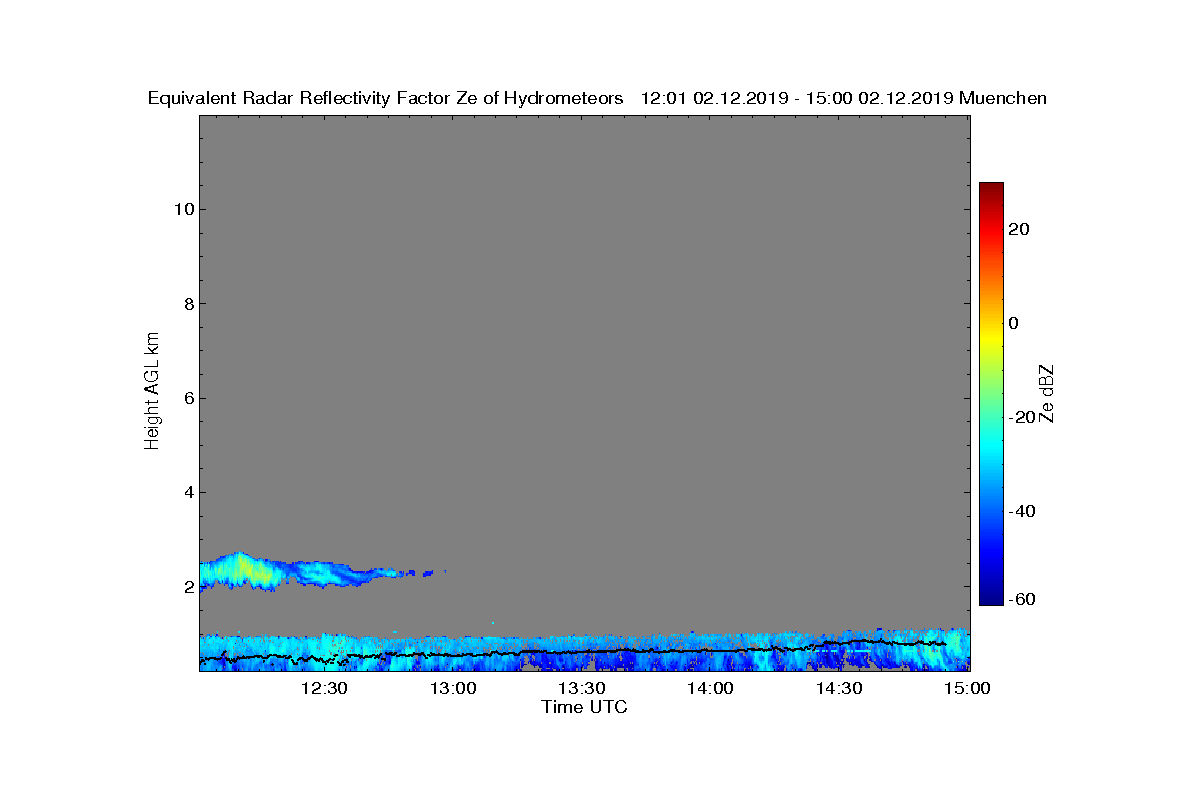Viewport: 1200px width, 800px height.
Task: Click the black cloud-base line in the low layer
Action: [575, 652]
